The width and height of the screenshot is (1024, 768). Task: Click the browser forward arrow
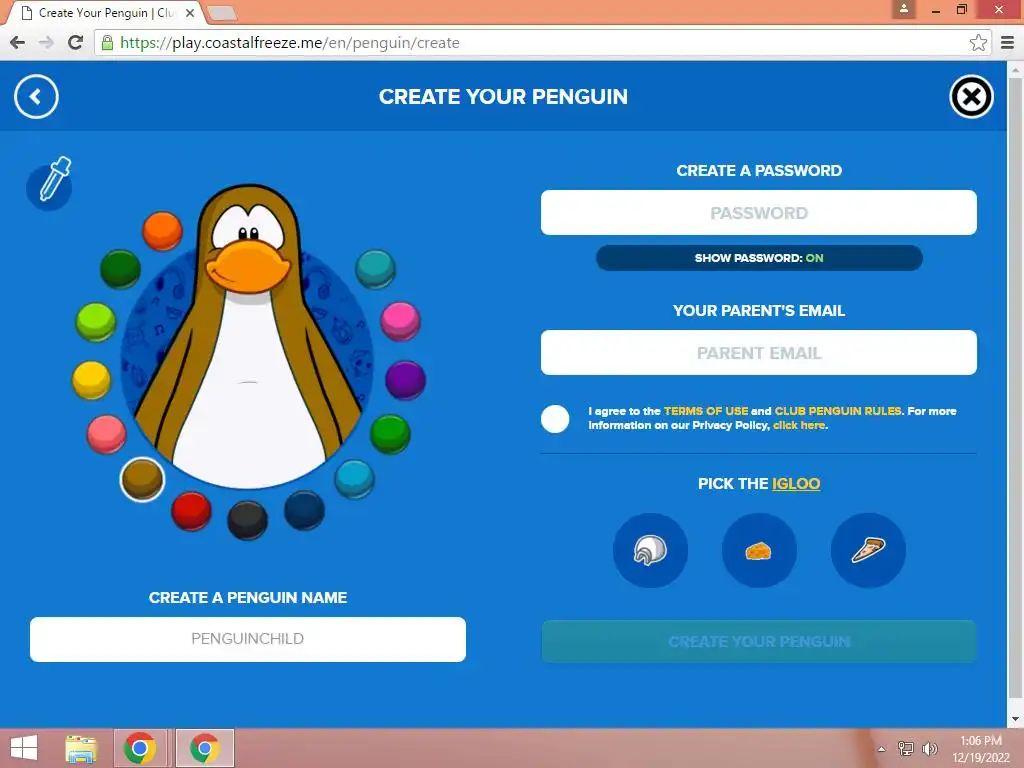[x=46, y=42]
